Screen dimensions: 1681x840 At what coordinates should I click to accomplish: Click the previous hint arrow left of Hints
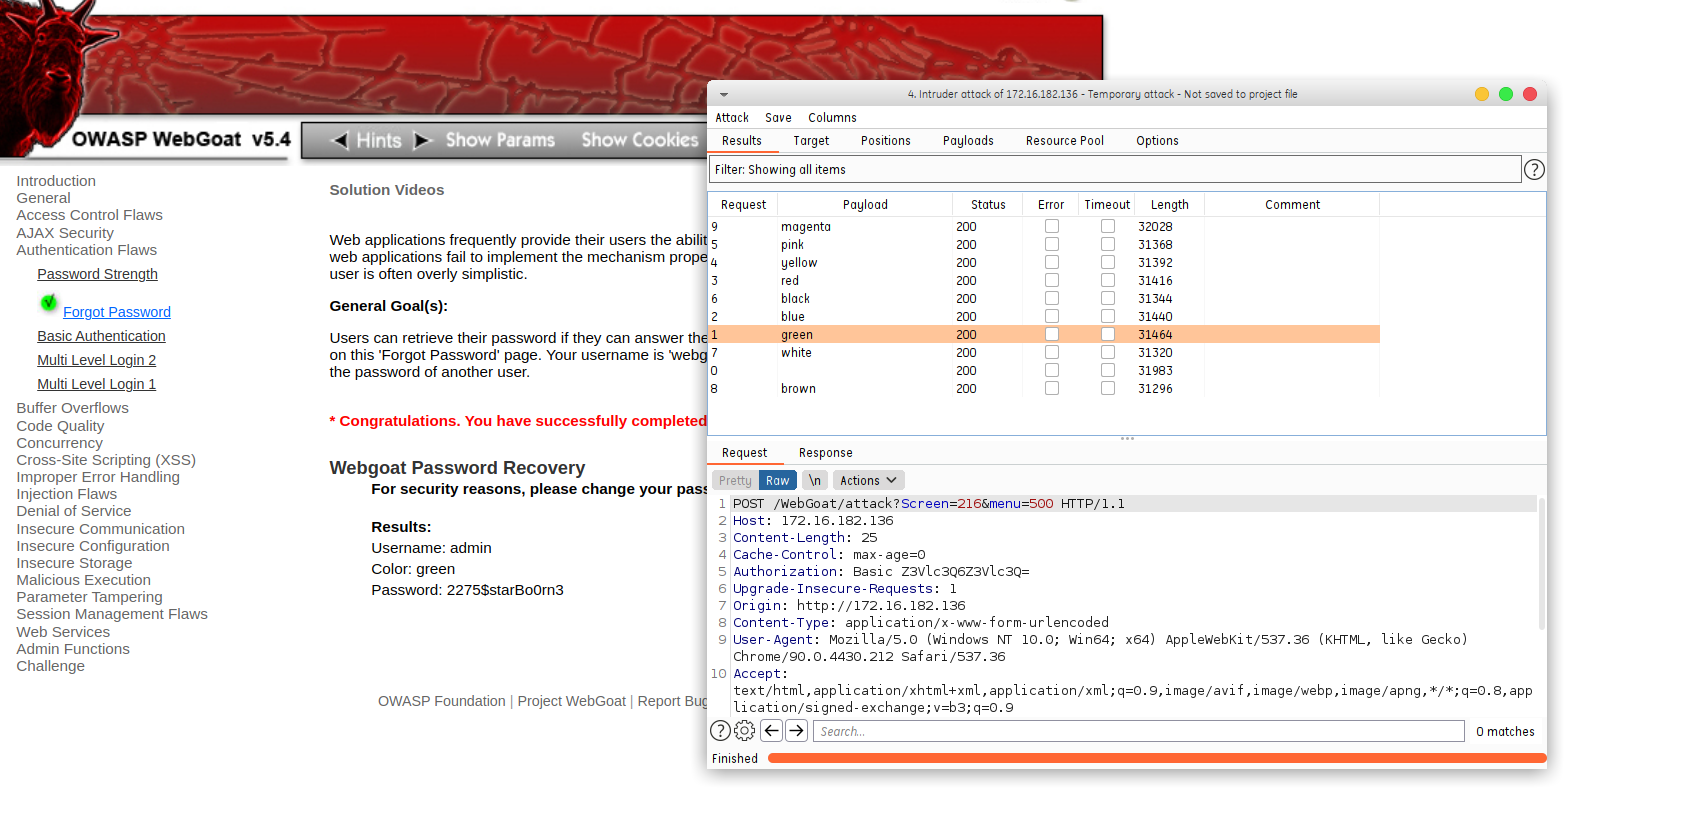[340, 141]
